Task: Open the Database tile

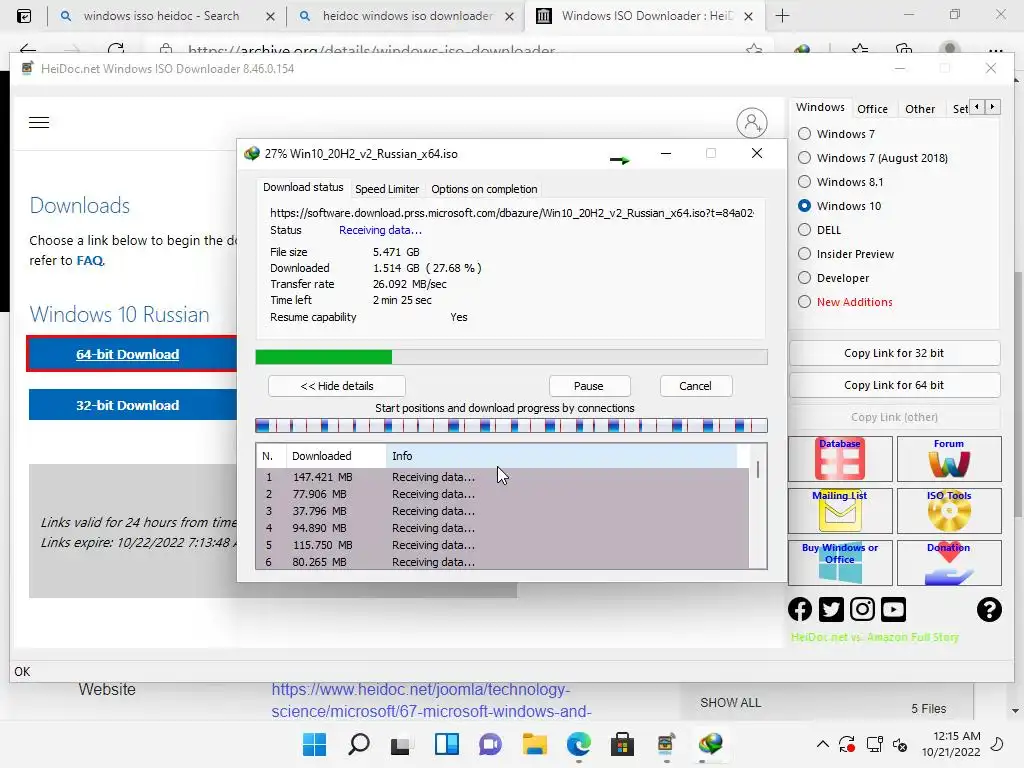Action: [840, 459]
